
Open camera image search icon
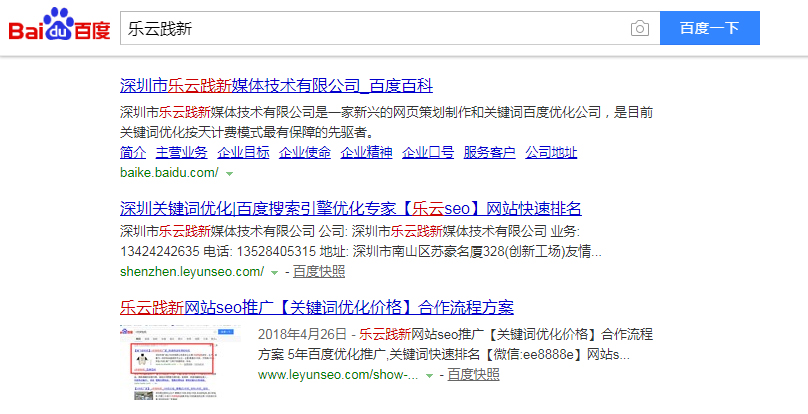tap(639, 28)
